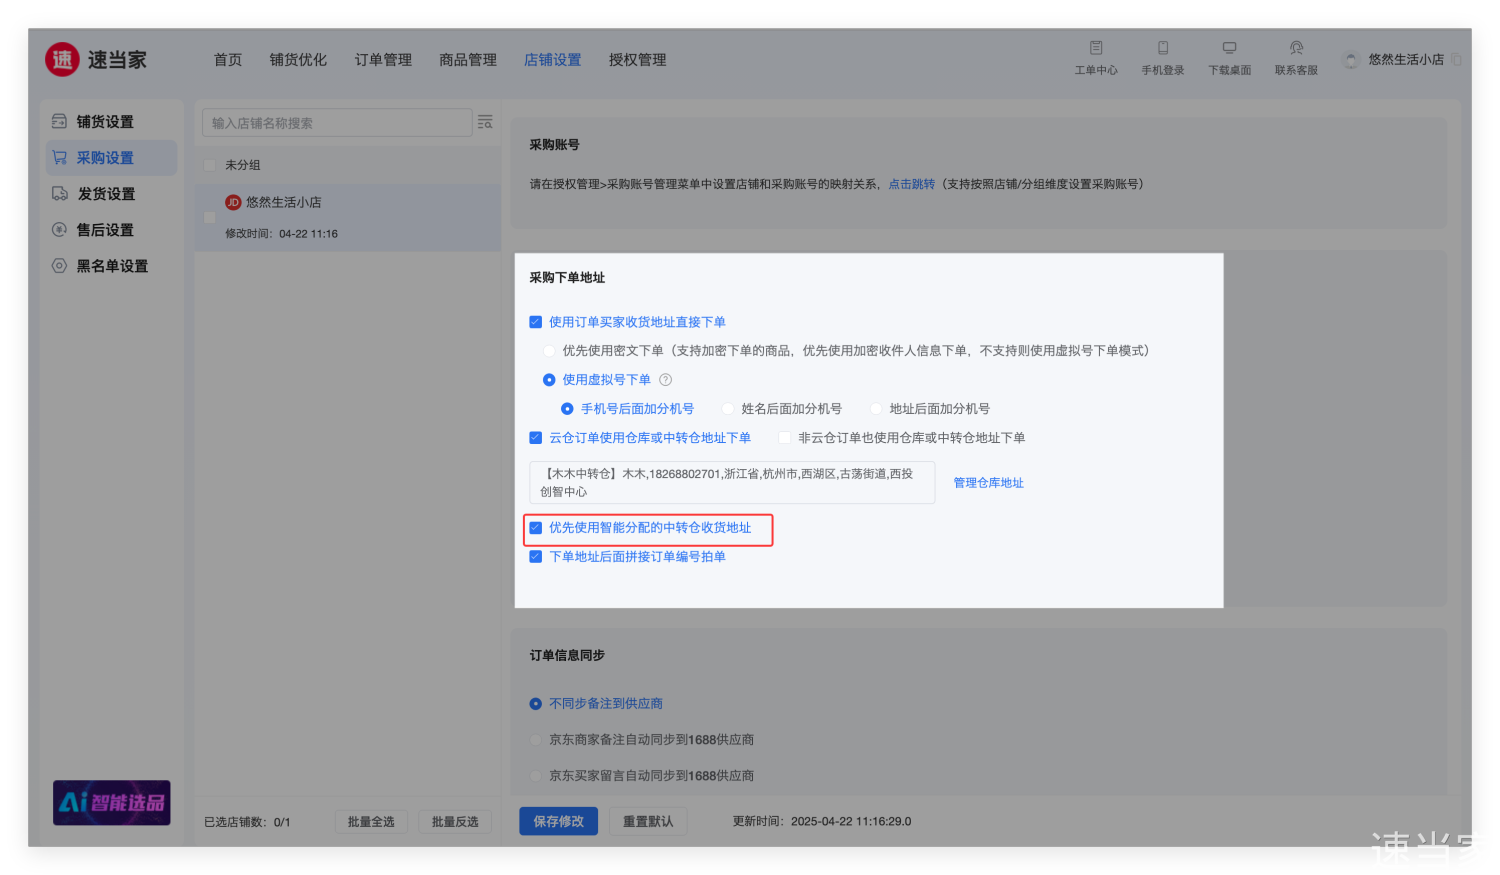Click the 工单中心 ticket icon

coord(1096,49)
